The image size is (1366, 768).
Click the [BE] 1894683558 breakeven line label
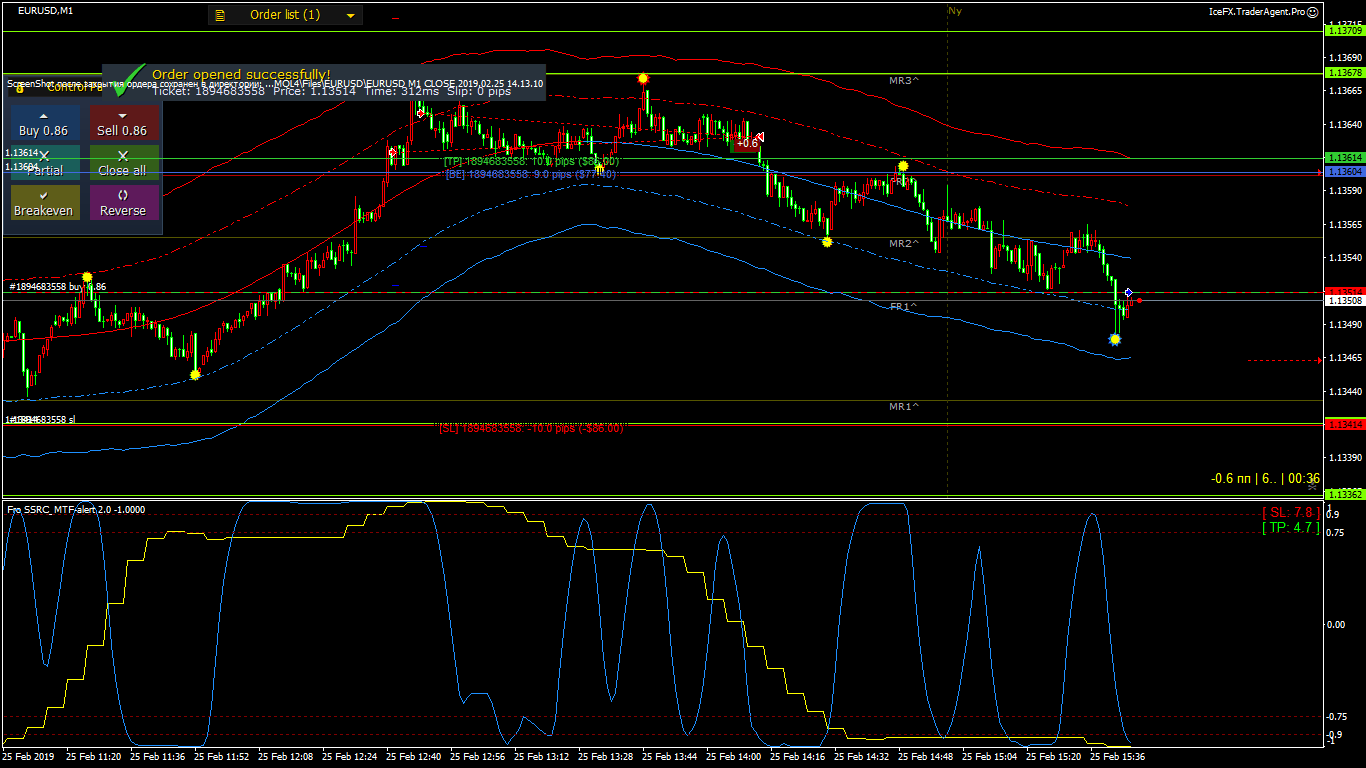click(530, 174)
